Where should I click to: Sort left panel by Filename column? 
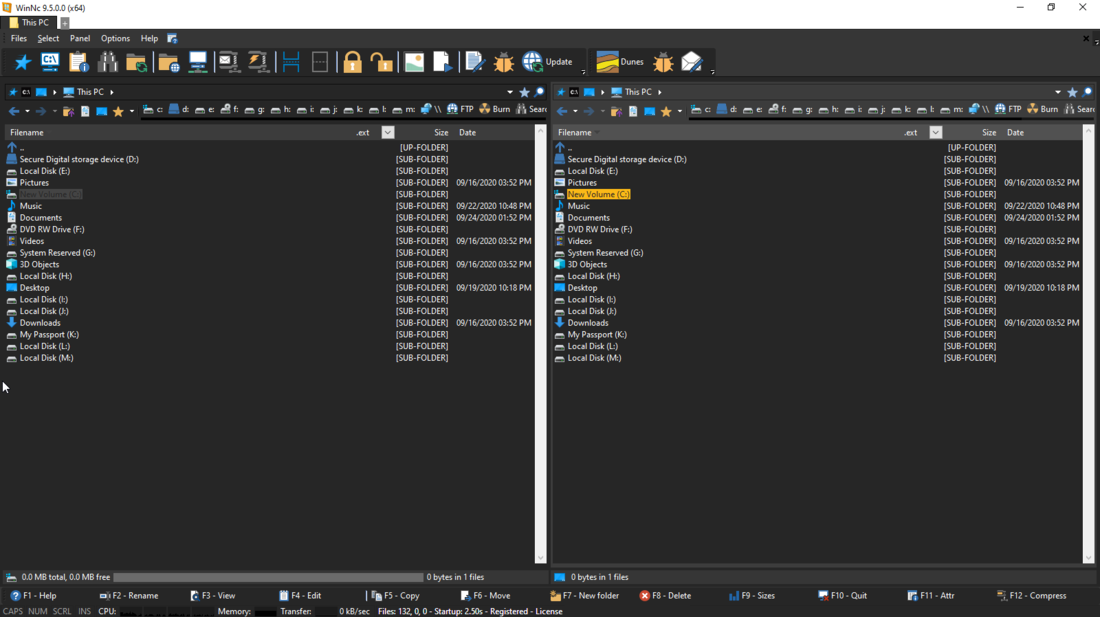[x=27, y=133]
